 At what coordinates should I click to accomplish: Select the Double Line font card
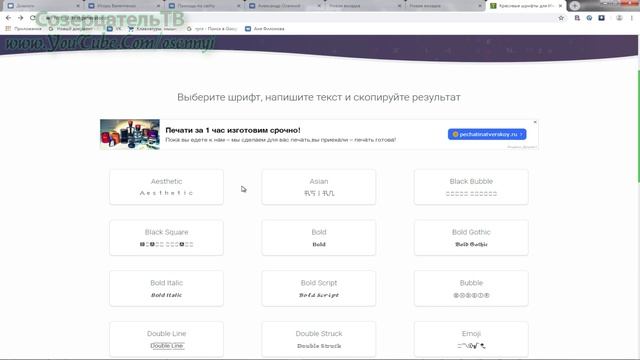167,339
